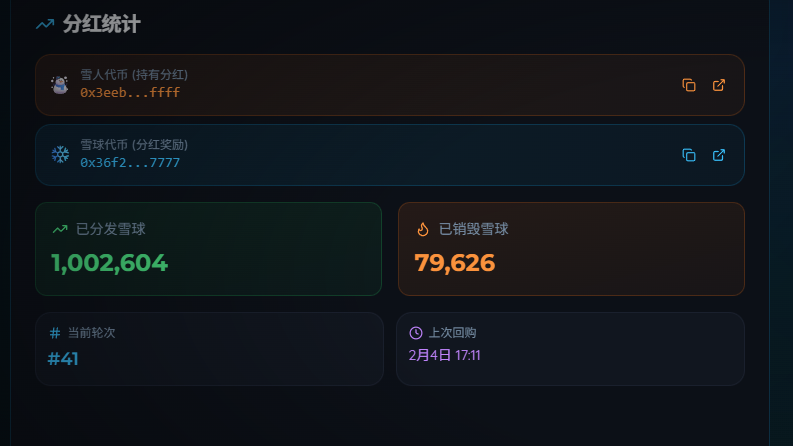The image size is (793, 446).
Task: Select the address 0x36f2...7777
Action: coord(130,162)
